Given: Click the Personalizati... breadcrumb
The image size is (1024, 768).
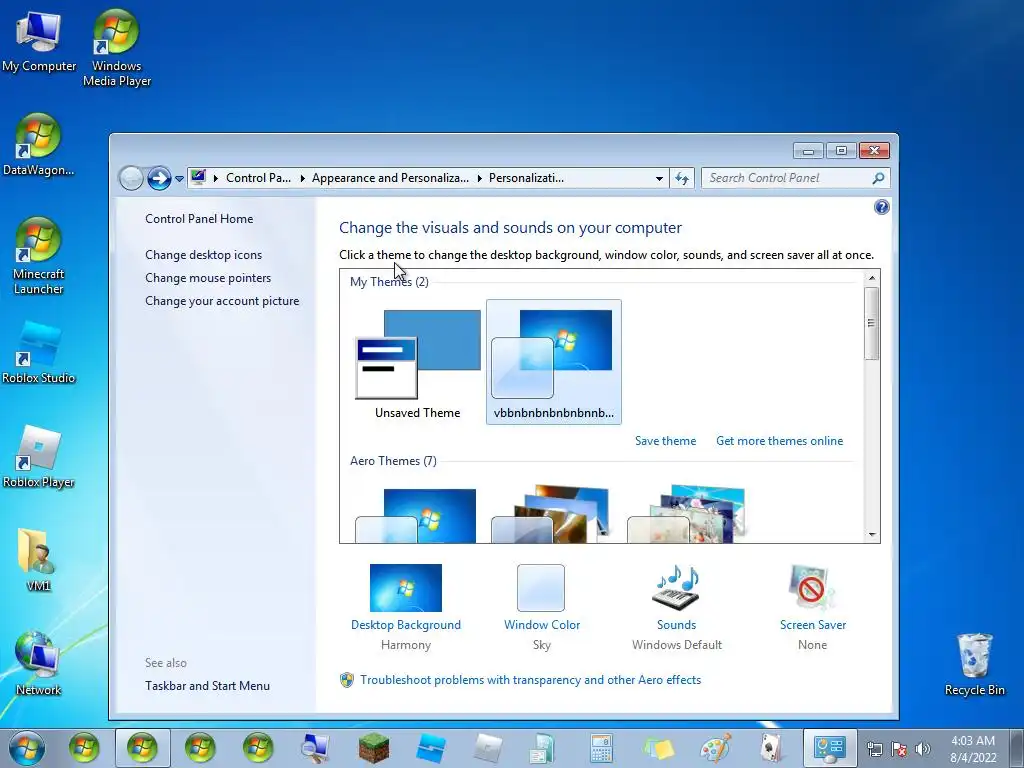Looking at the screenshot, I should coord(526,178).
